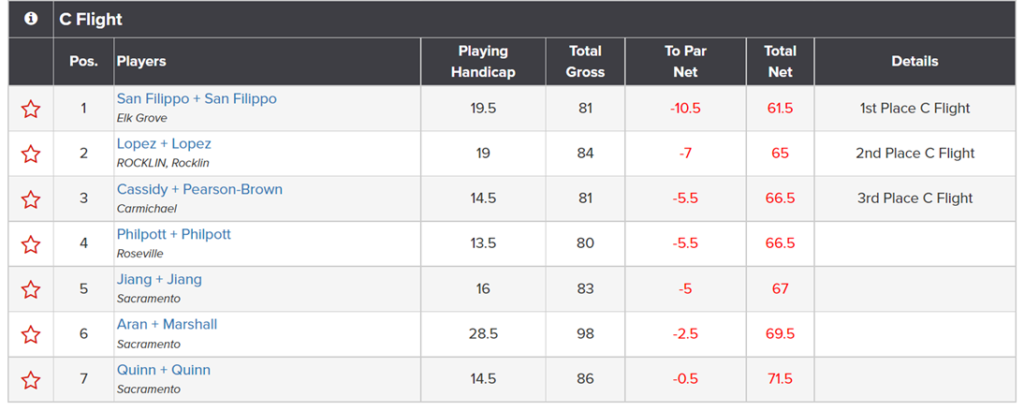This screenshot has width=1024, height=411.
Task: Click the Playing Handicap column header
Action: 483,61
